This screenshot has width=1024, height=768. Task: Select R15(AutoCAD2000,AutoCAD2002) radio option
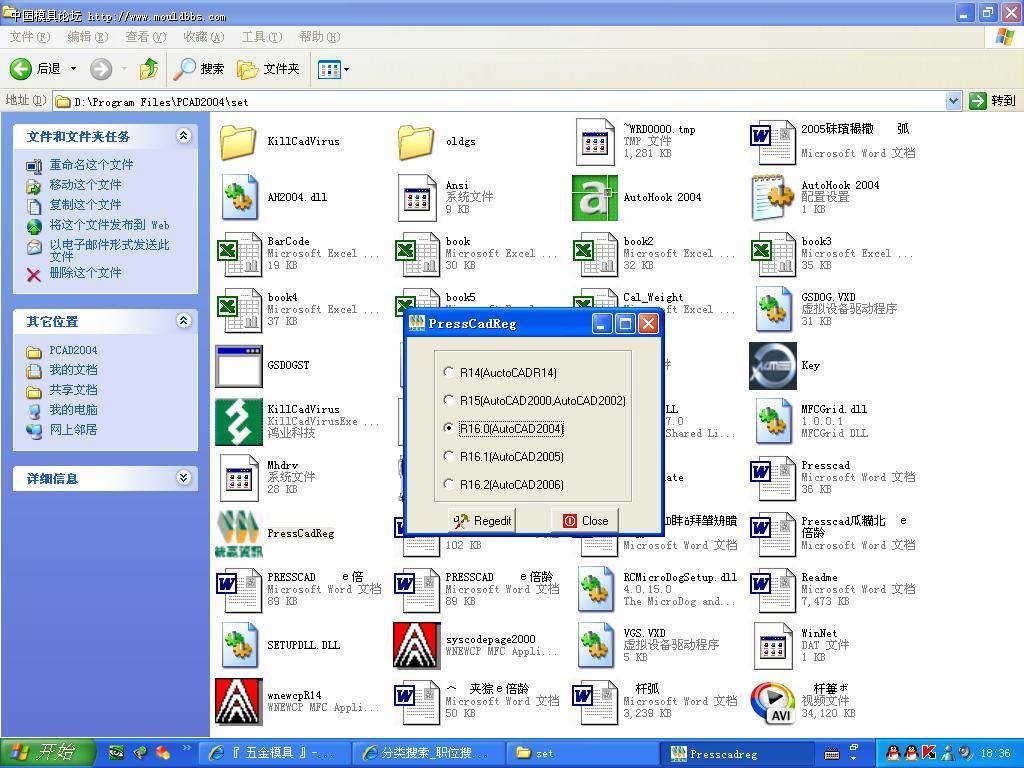(x=448, y=400)
